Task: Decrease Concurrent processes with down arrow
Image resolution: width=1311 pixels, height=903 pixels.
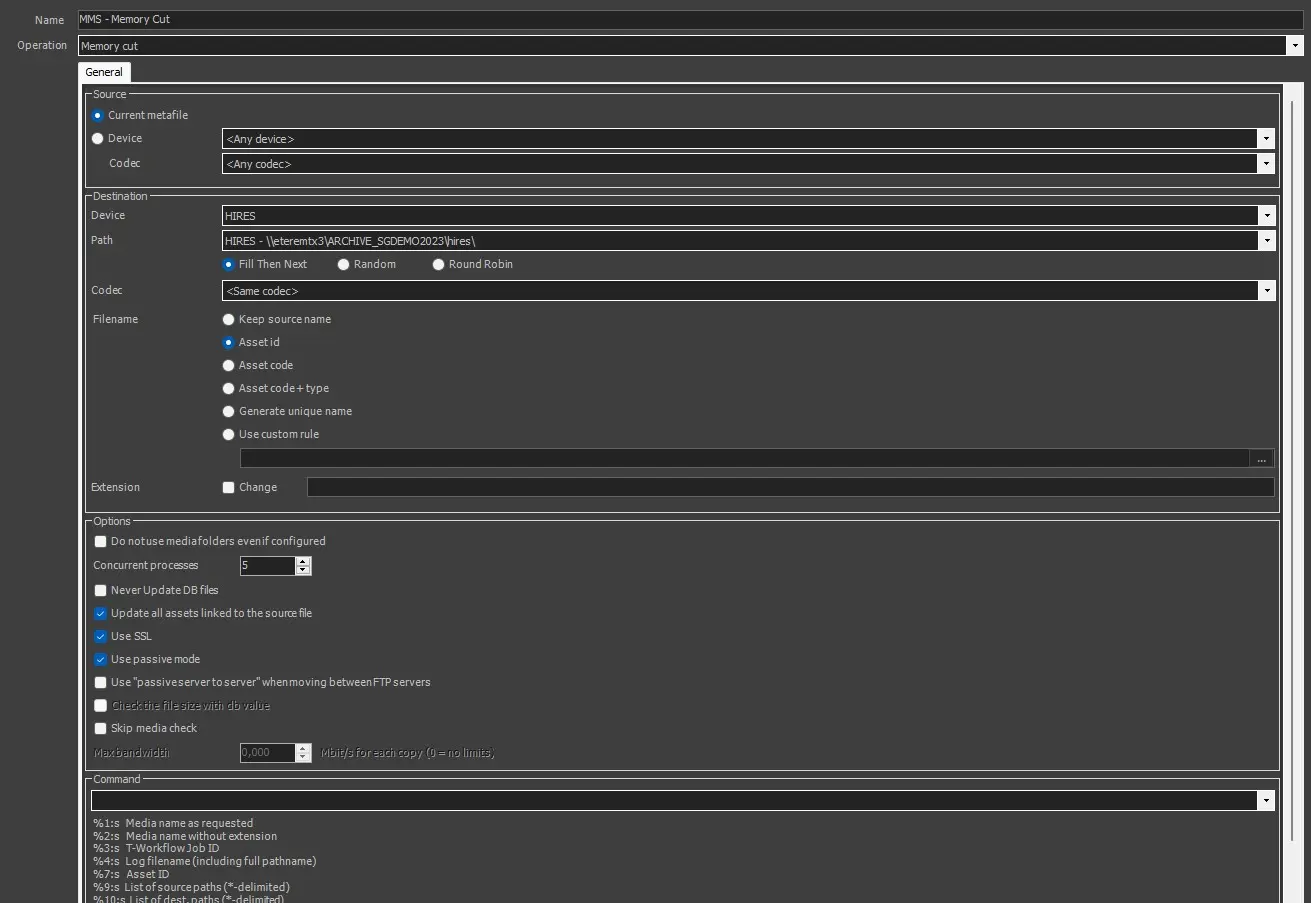Action: point(303,571)
